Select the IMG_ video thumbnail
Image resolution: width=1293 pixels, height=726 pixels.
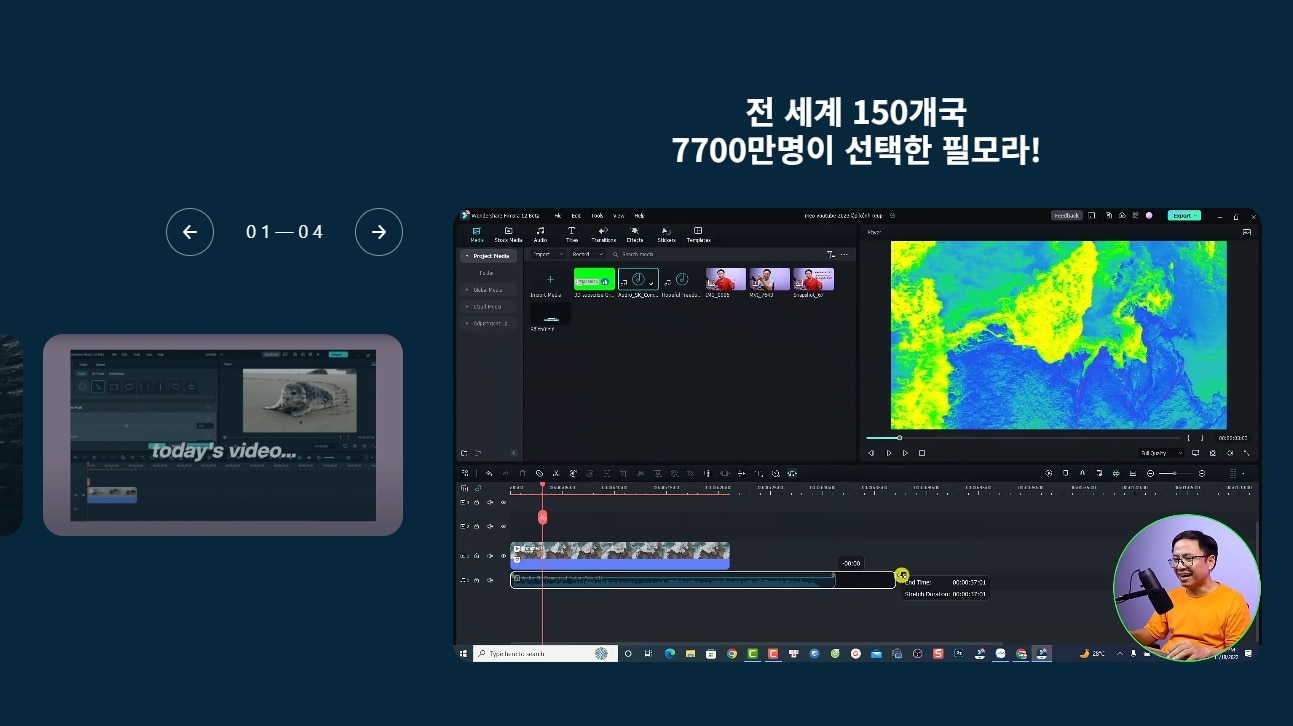[x=726, y=279]
